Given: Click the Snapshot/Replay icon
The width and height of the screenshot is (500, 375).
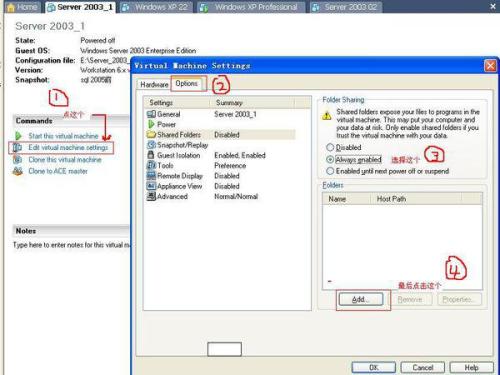Looking at the screenshot, I should [151, 145].
